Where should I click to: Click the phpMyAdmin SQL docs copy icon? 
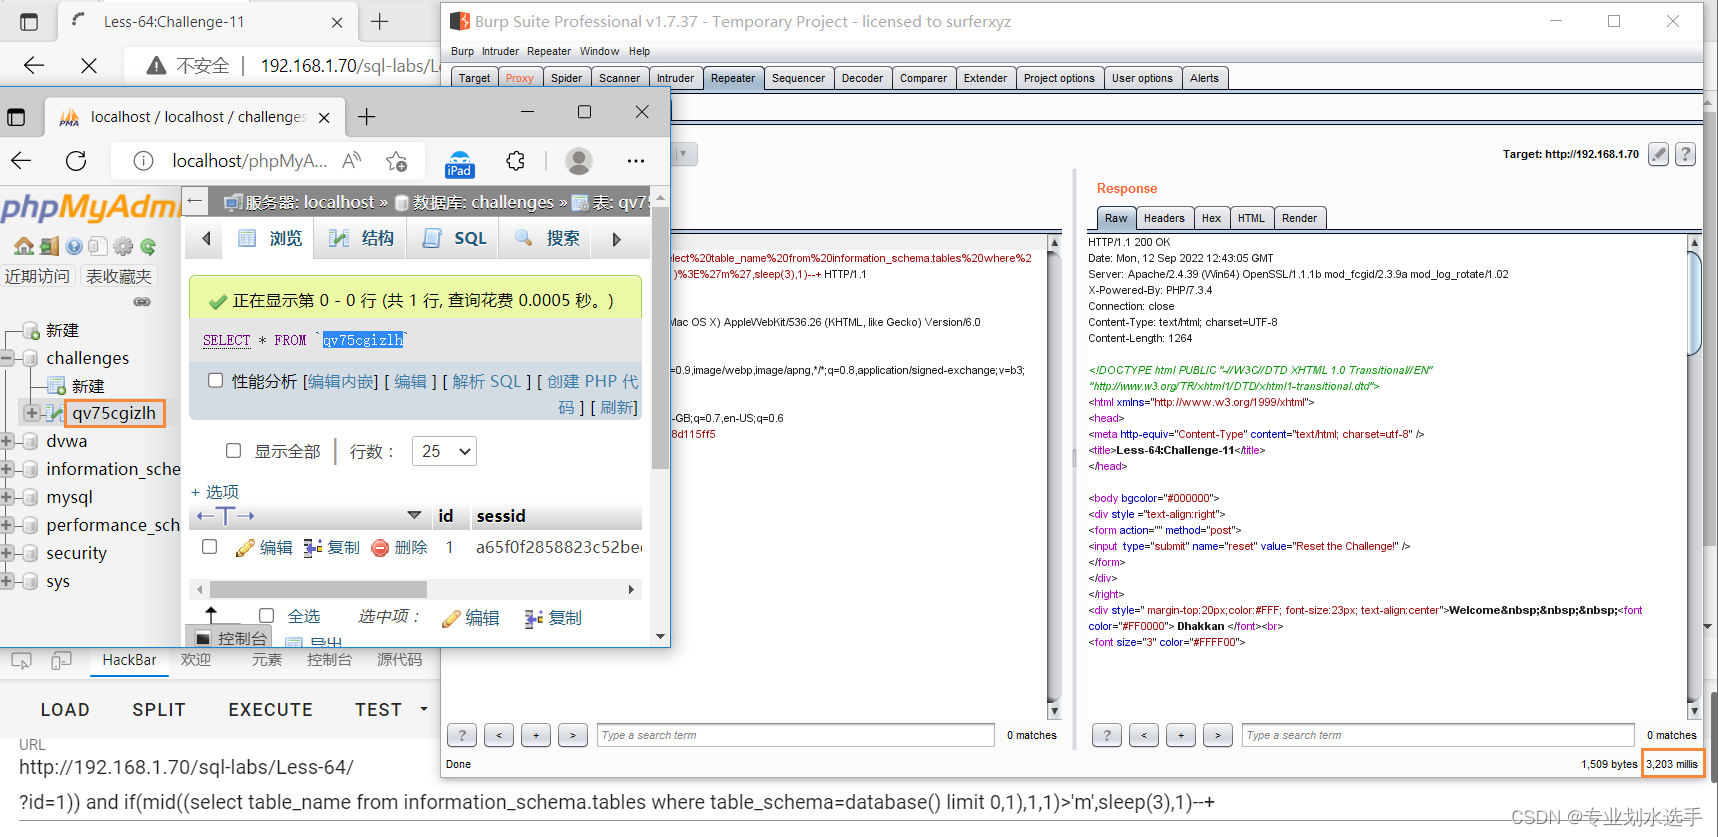click(97, 246)
